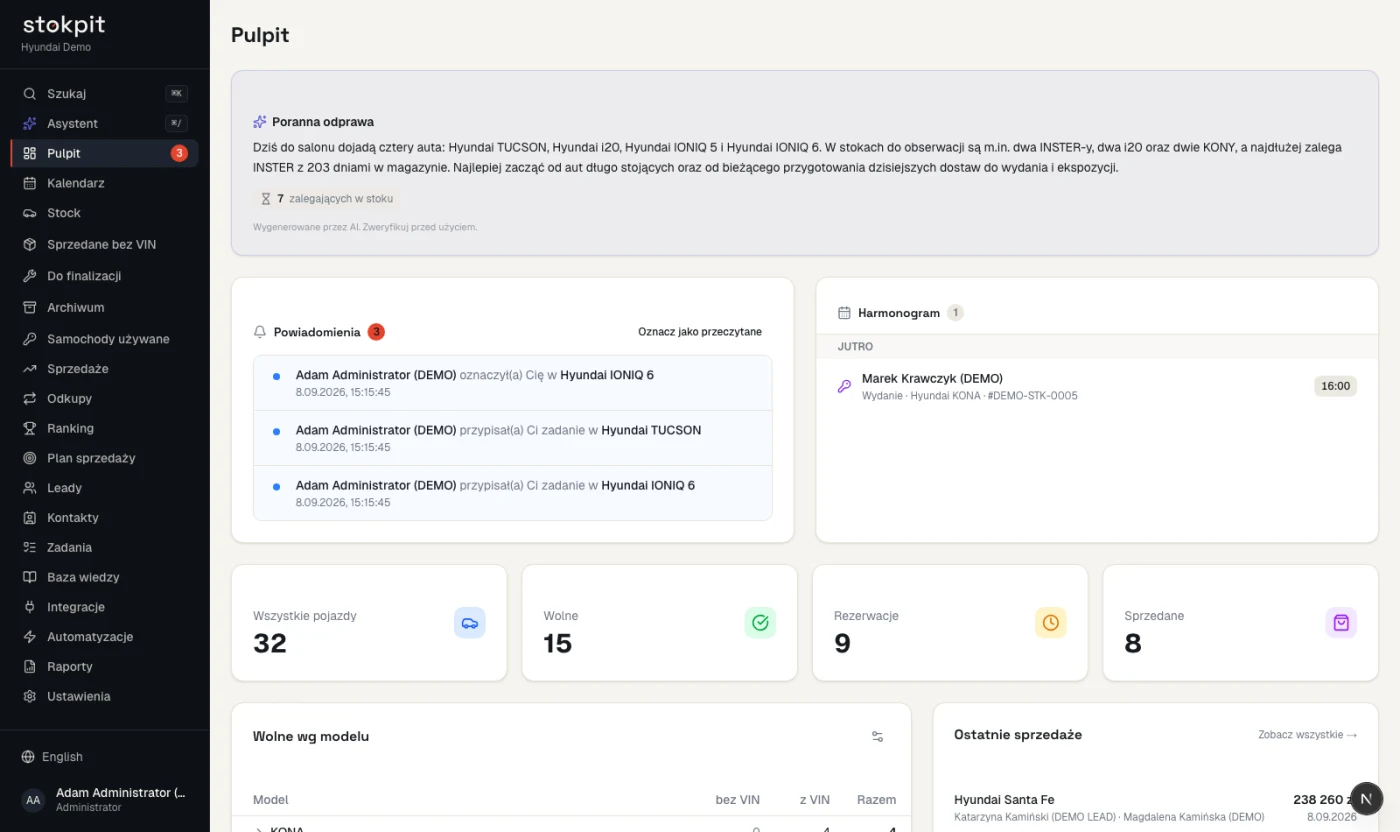
Task: Select the key icon for Samochody używane
Action: (29, 339)
